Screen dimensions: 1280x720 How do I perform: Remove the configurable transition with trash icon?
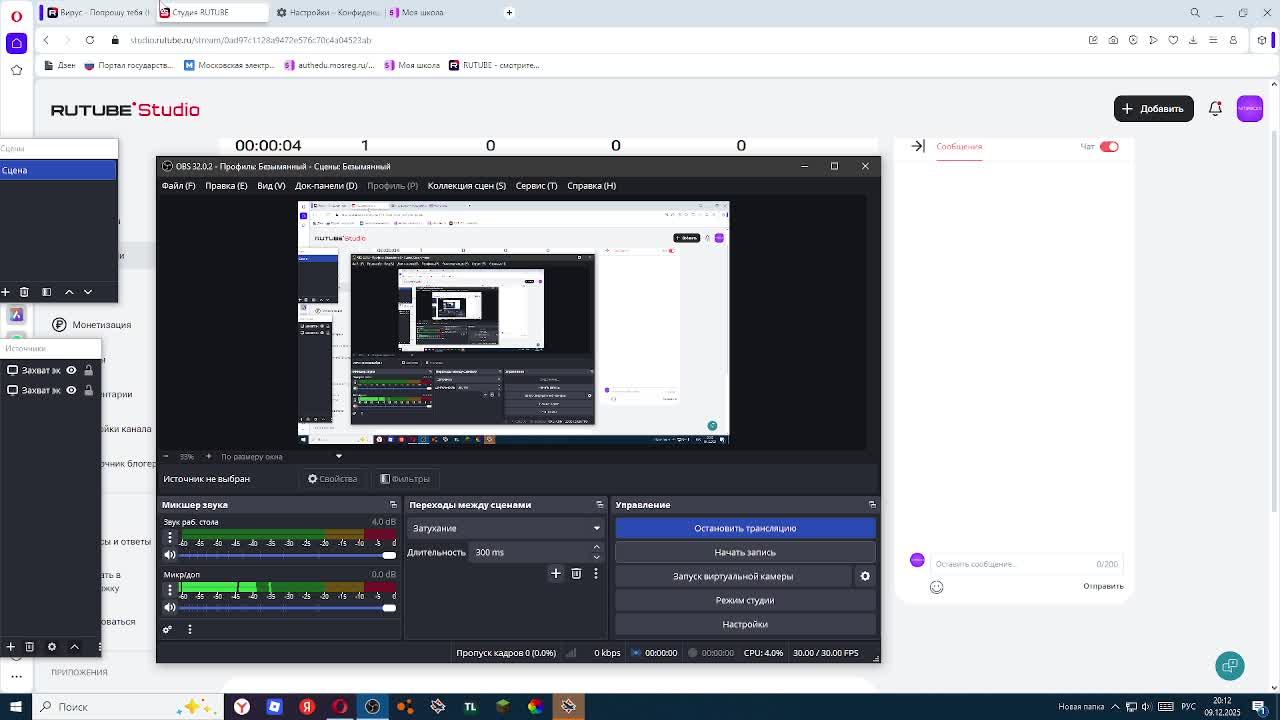point(576,574)
